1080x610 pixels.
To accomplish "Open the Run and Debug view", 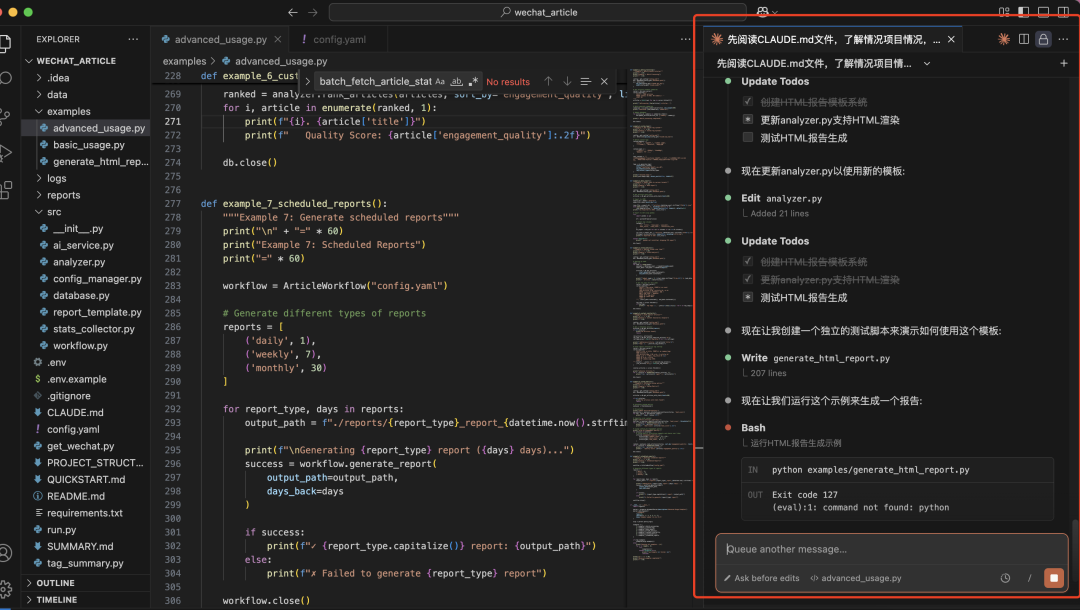I will 5,152.
